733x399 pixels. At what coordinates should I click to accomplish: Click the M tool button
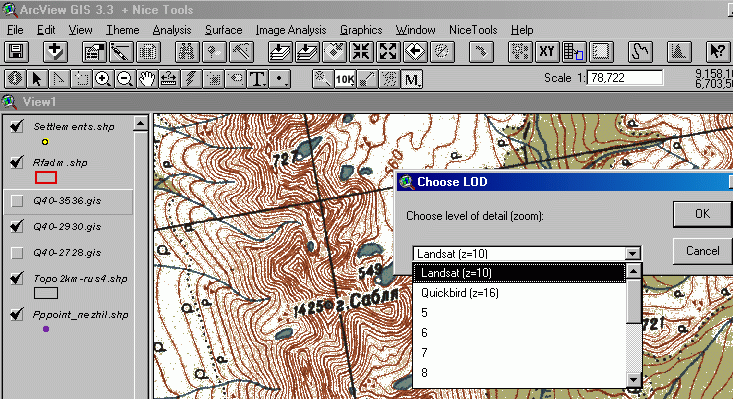tap(411, 78)
